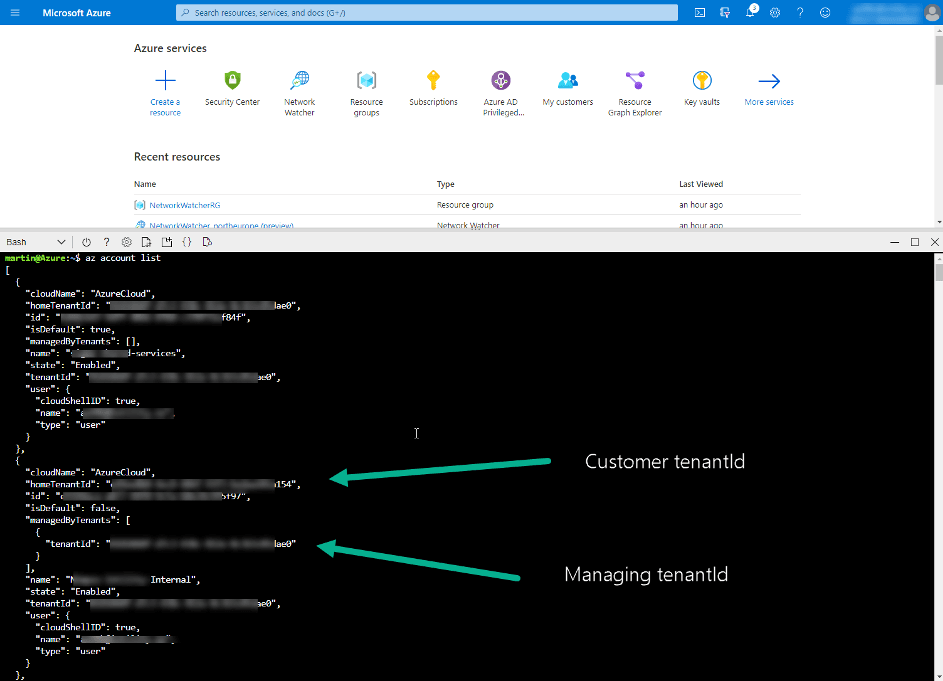Go to Microsoft Azure home title
The width and height of the screenshot is (943, 681).
tap(76, 13)
